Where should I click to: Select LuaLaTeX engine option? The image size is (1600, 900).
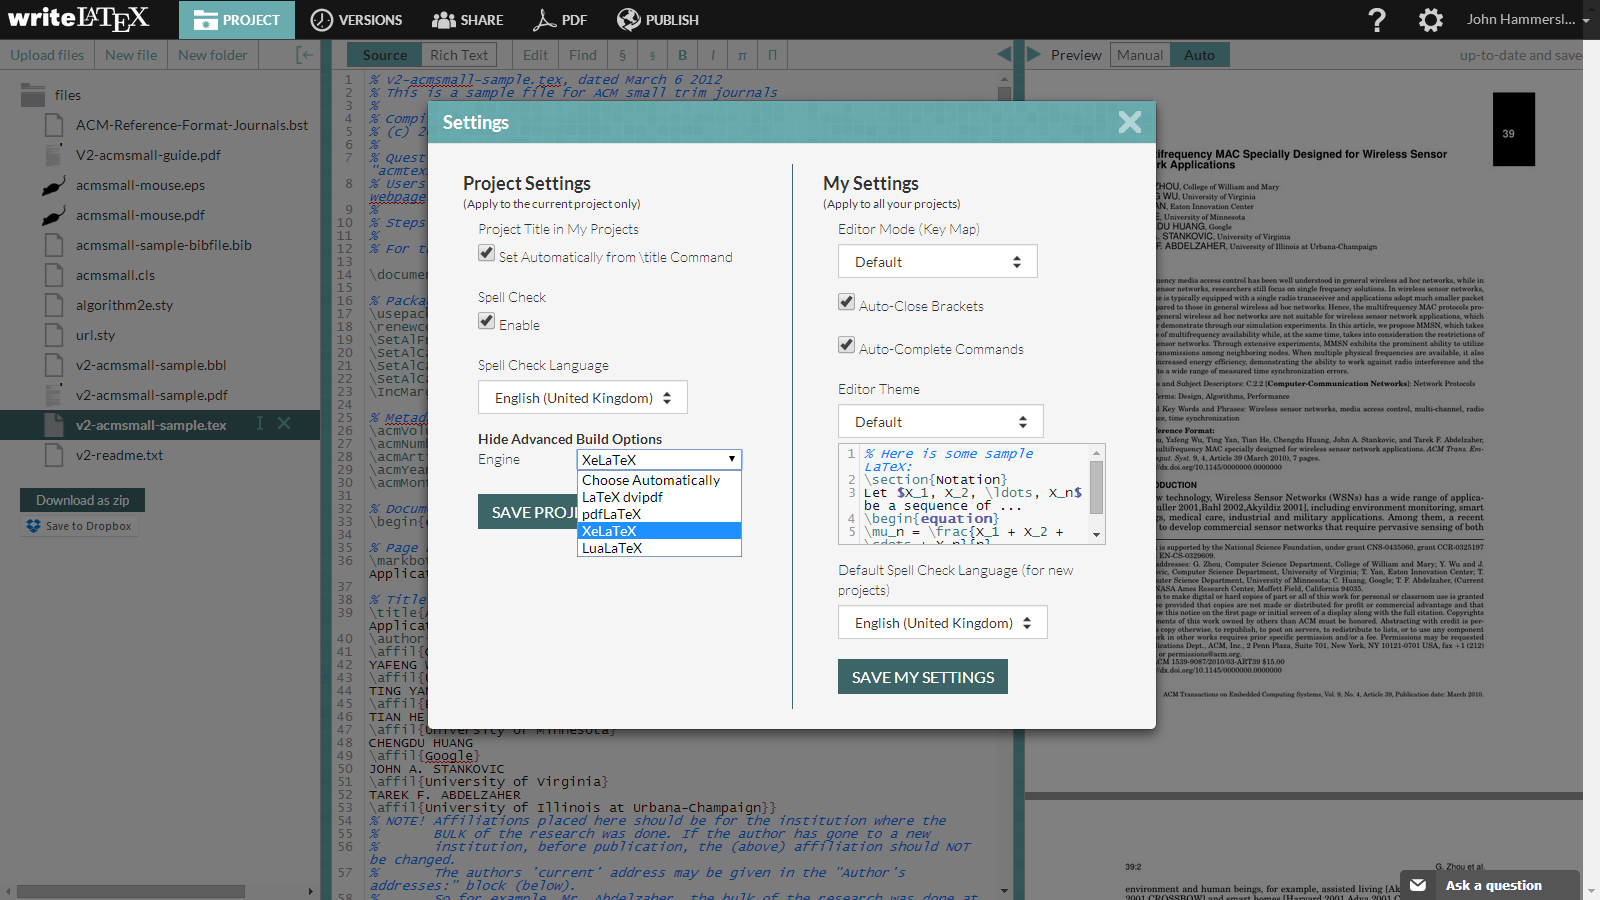point(660,548)
